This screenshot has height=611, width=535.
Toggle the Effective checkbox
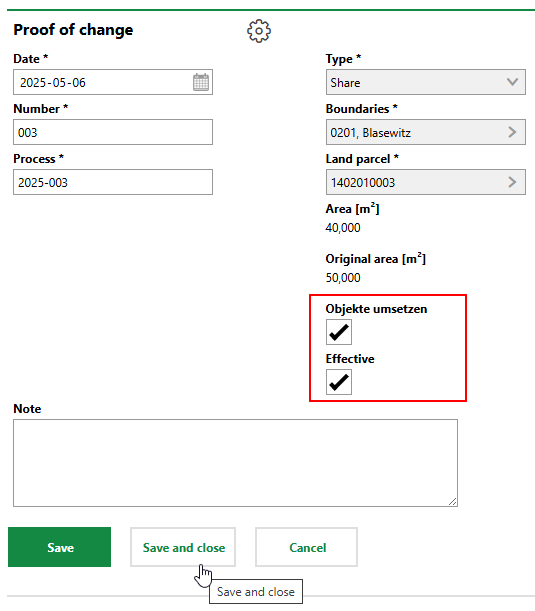(339, 382)
